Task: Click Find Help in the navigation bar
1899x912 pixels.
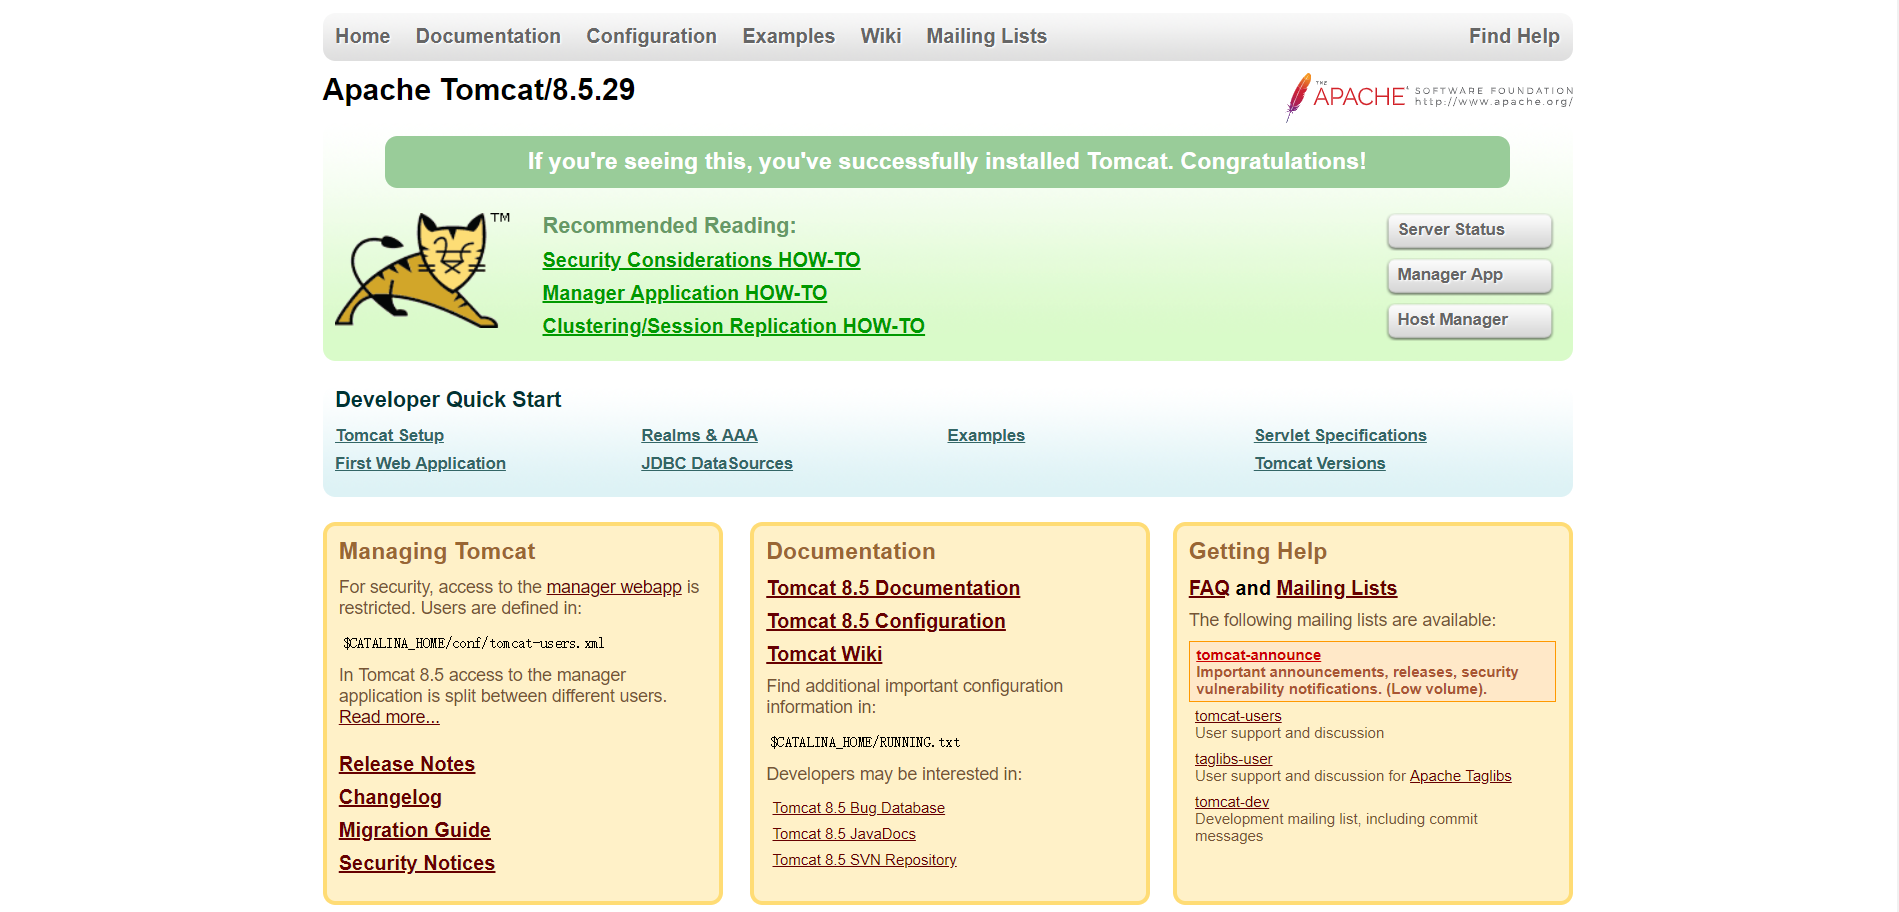Action: (x=1513, y=37)
